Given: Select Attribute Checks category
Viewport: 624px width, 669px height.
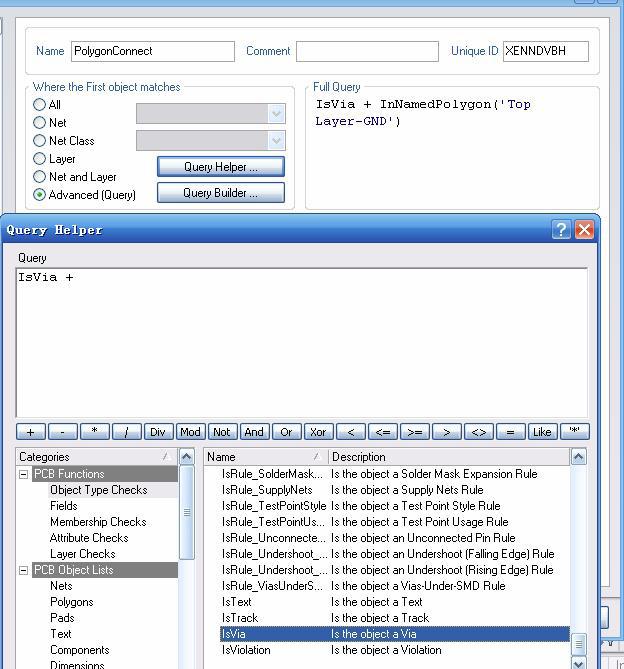Looking at the screenshot, I should tap(89, 538).
